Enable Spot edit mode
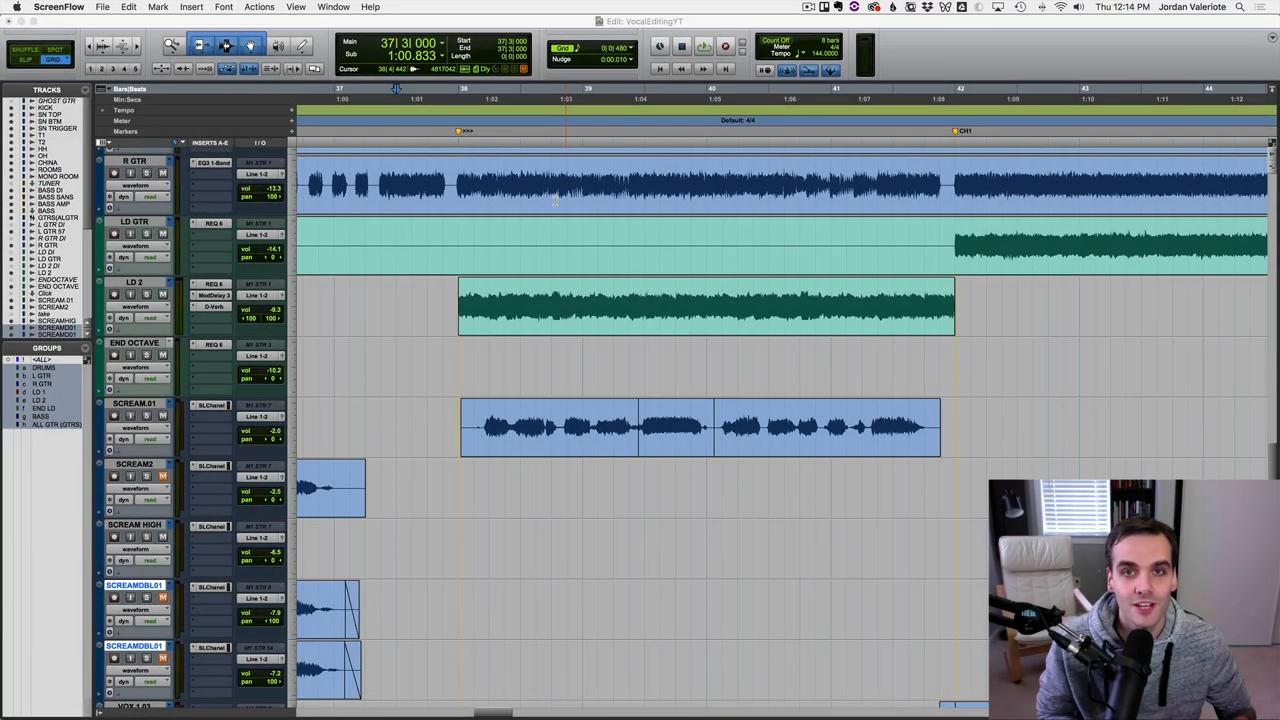The image size is (1280, 720). [x=55, y=50]
